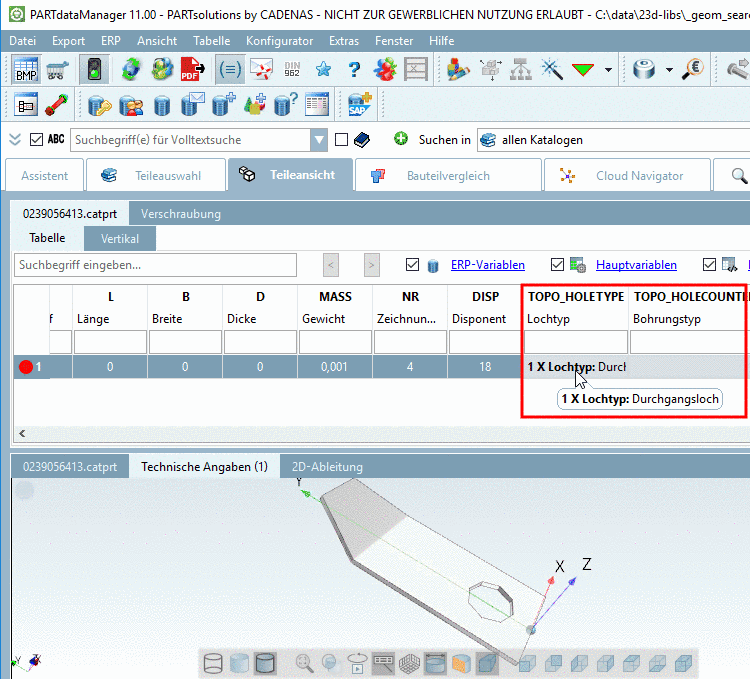
Task: Click the database with envelope icon
Action: [193, 105]
